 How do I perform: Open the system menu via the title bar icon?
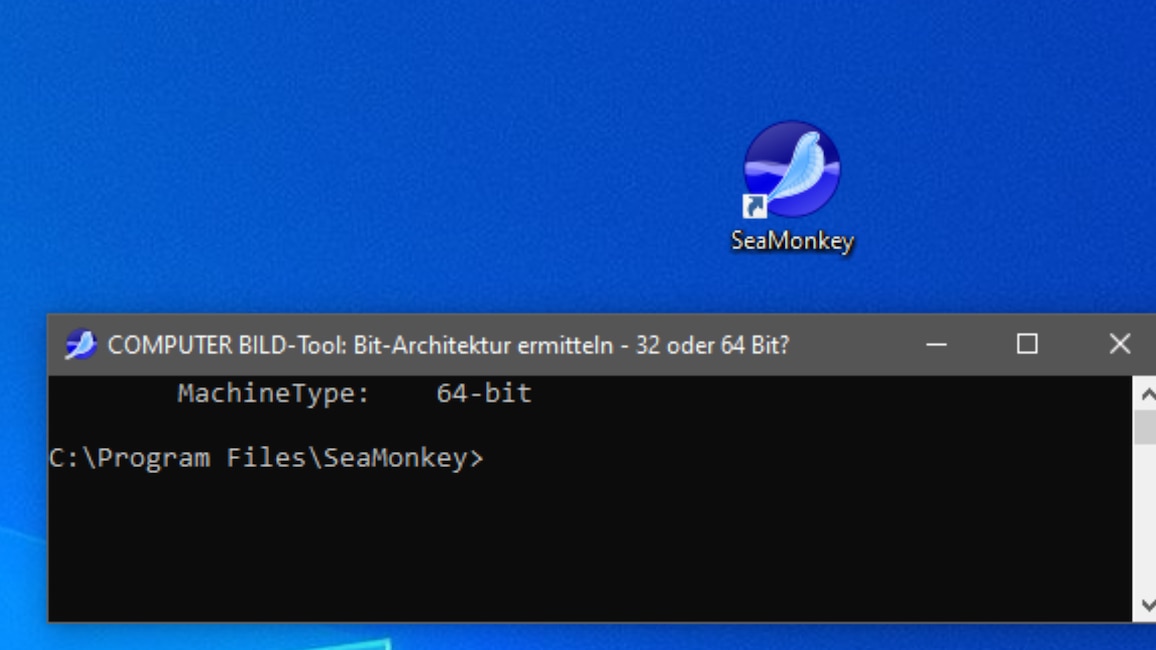click(x=80, y=345)
